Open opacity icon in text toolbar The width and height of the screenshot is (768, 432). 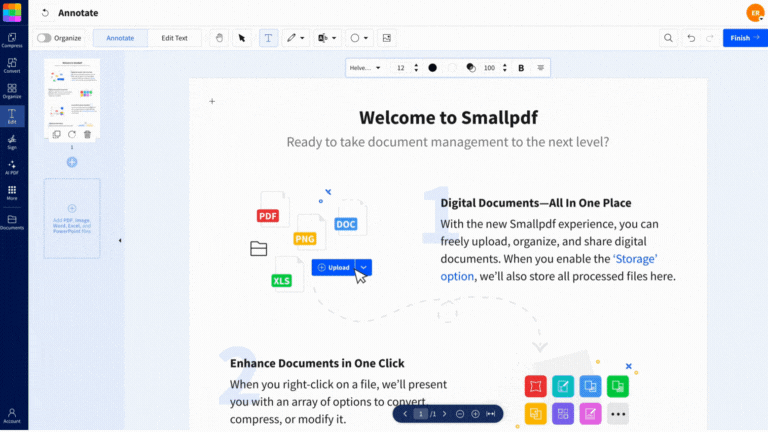(x=471, y=68)
